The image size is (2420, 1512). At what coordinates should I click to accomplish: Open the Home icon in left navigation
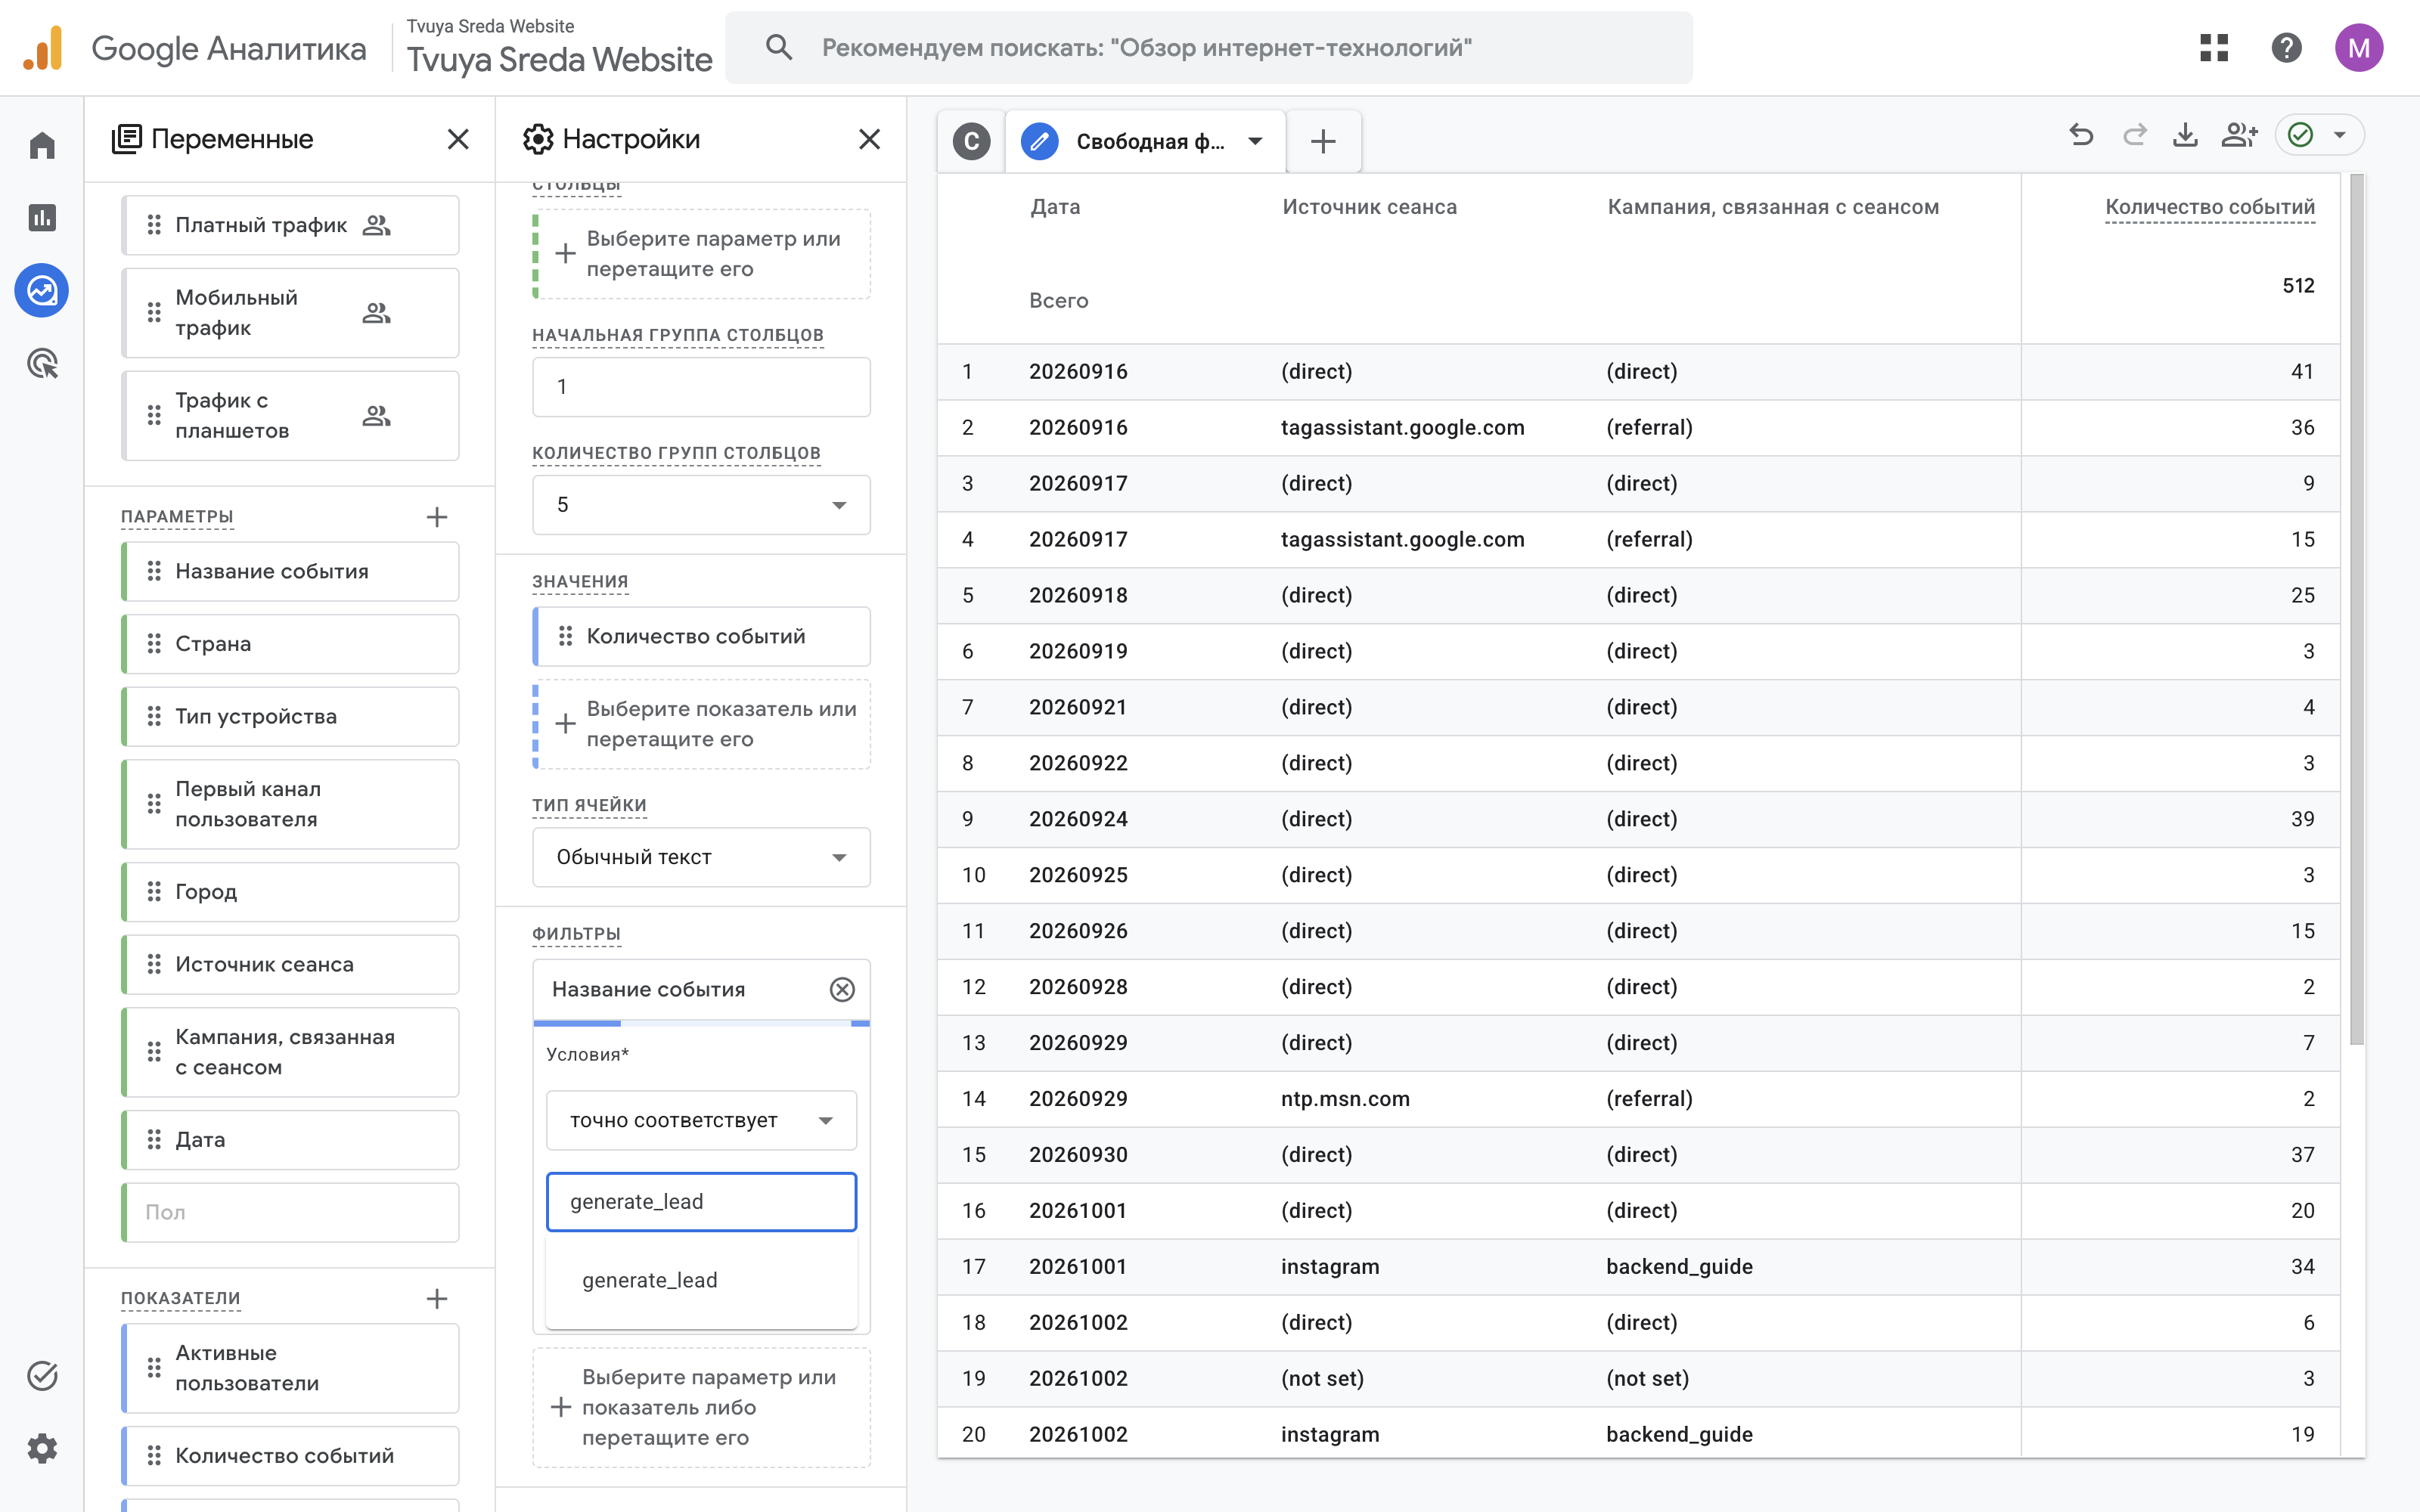point(42,146)
